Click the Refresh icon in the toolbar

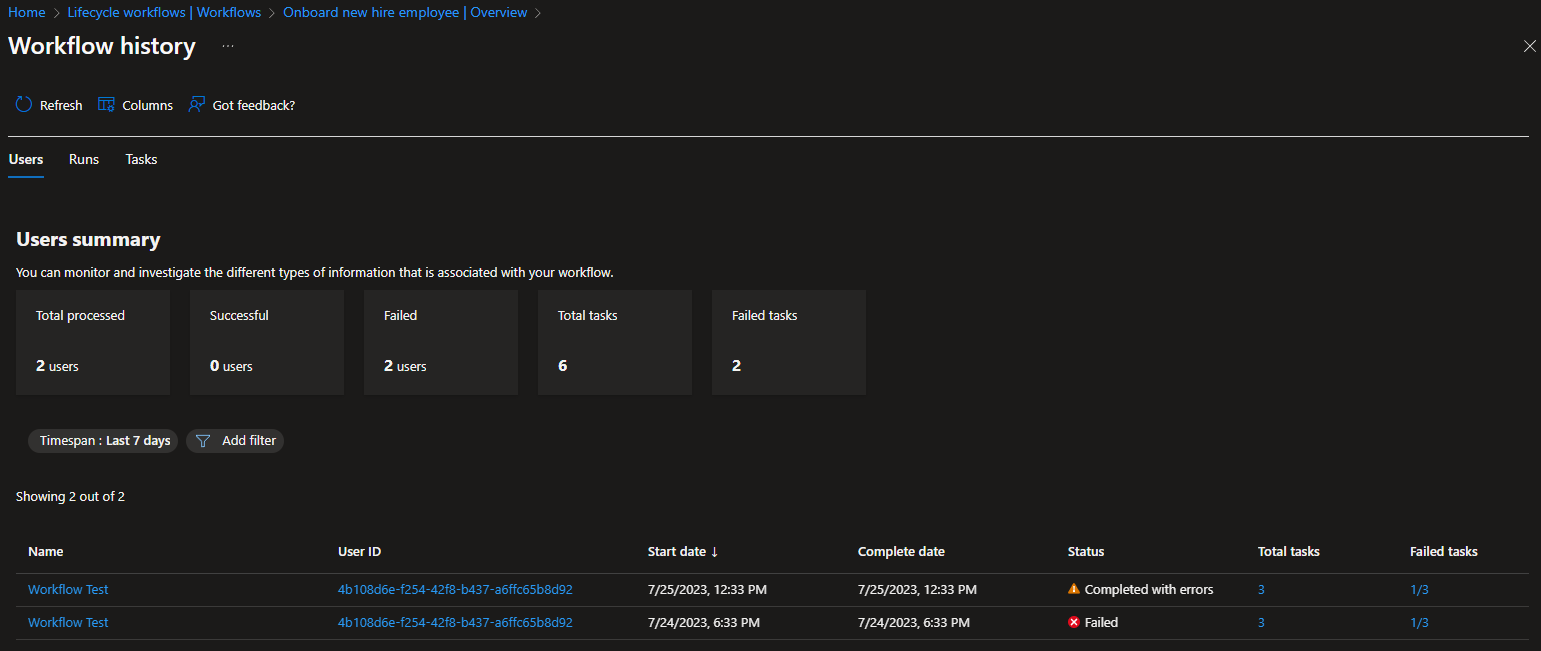click(24, 105)
